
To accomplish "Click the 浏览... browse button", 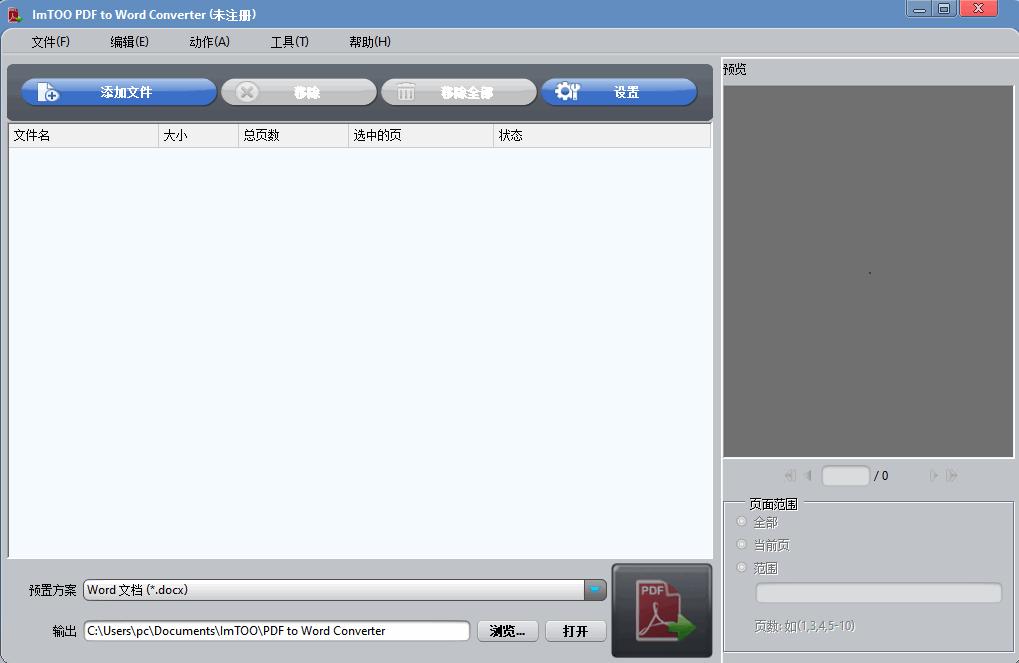I will 508,630.
